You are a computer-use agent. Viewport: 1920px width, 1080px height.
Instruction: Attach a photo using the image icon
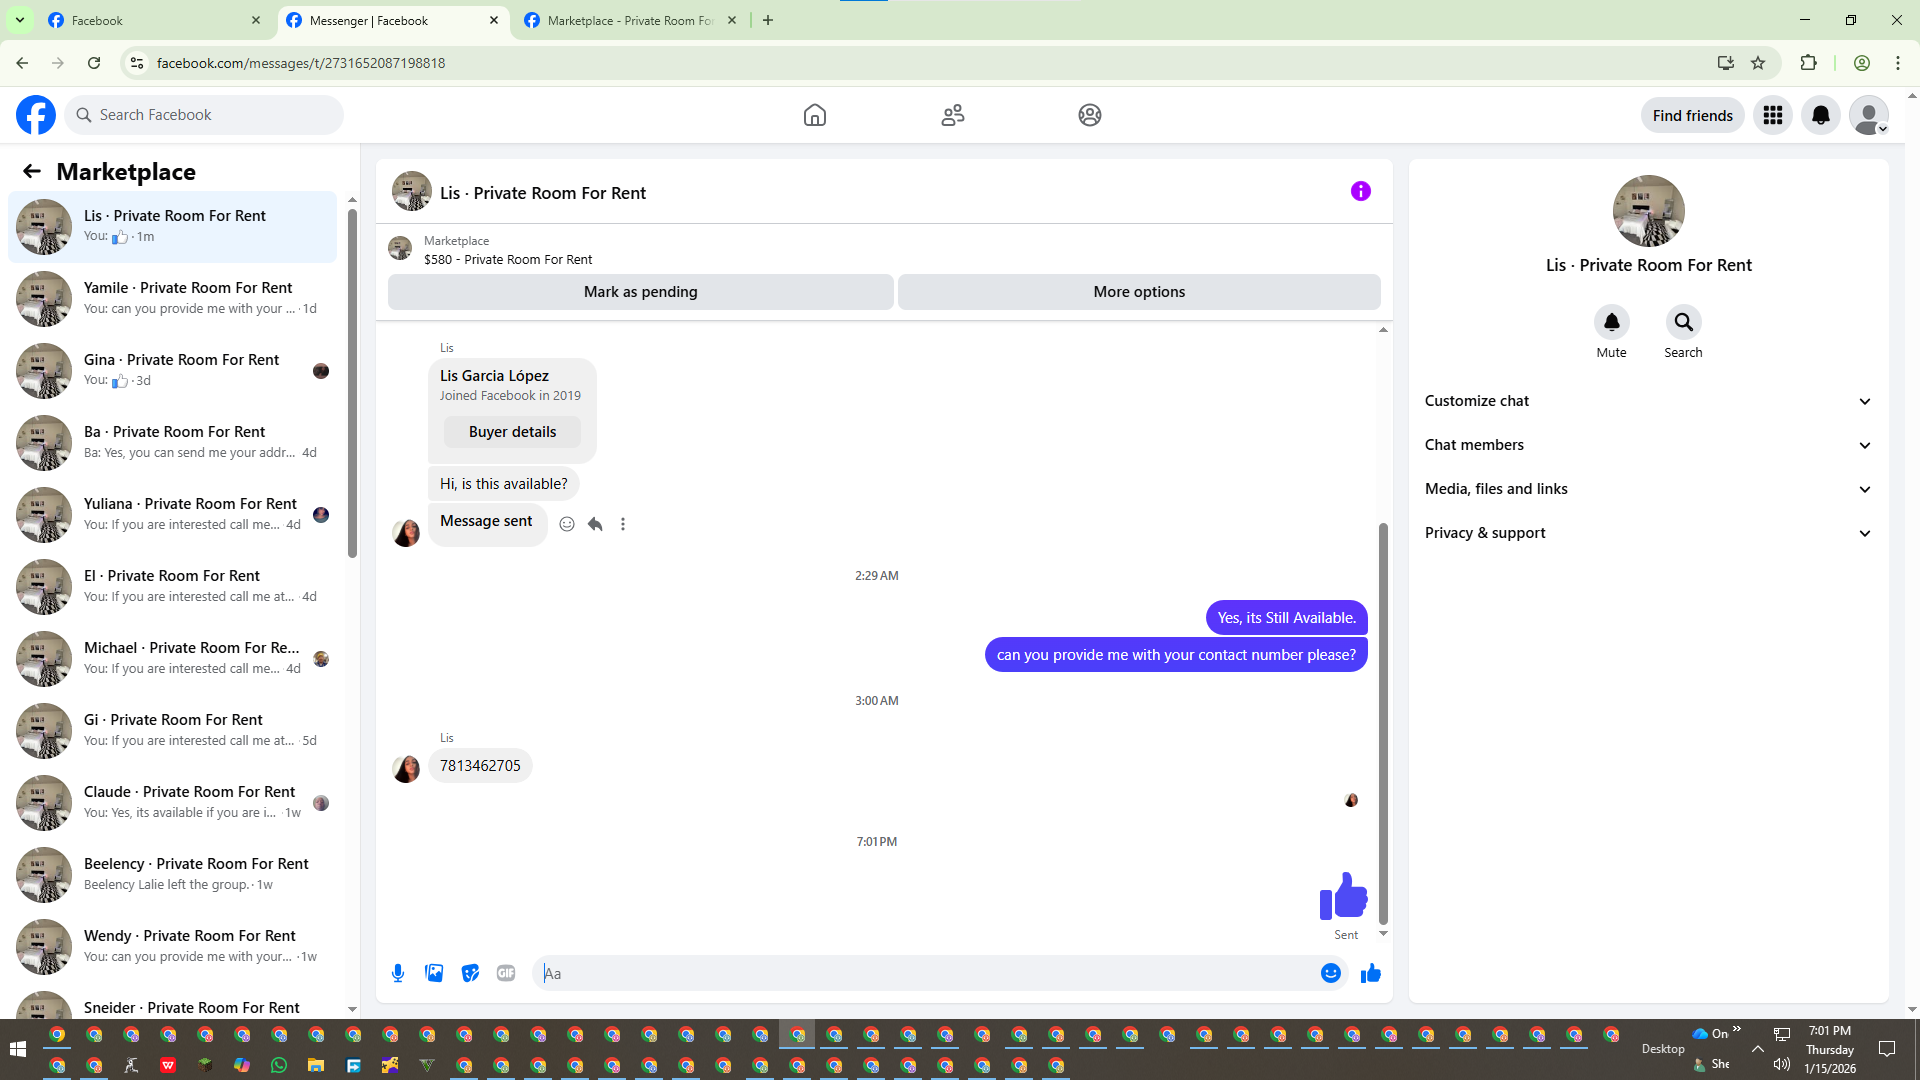[x=434, y=973]
